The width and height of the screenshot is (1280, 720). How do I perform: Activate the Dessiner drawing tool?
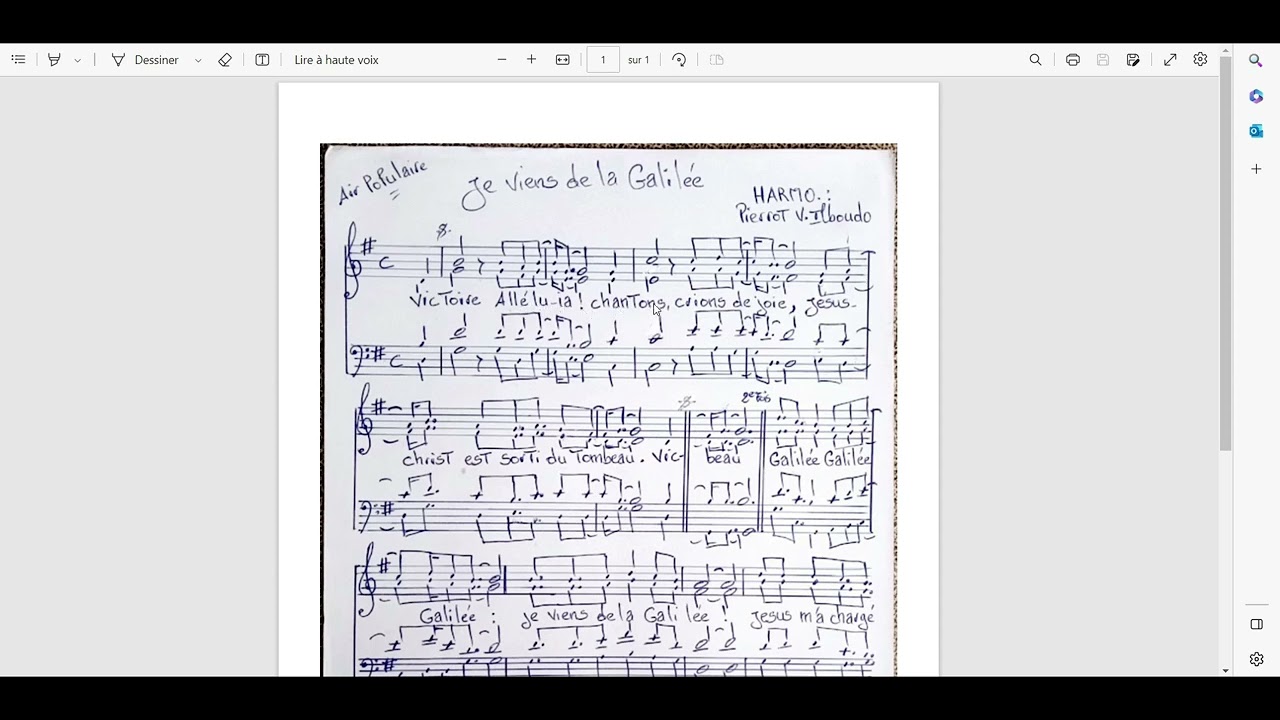[145, 60]
